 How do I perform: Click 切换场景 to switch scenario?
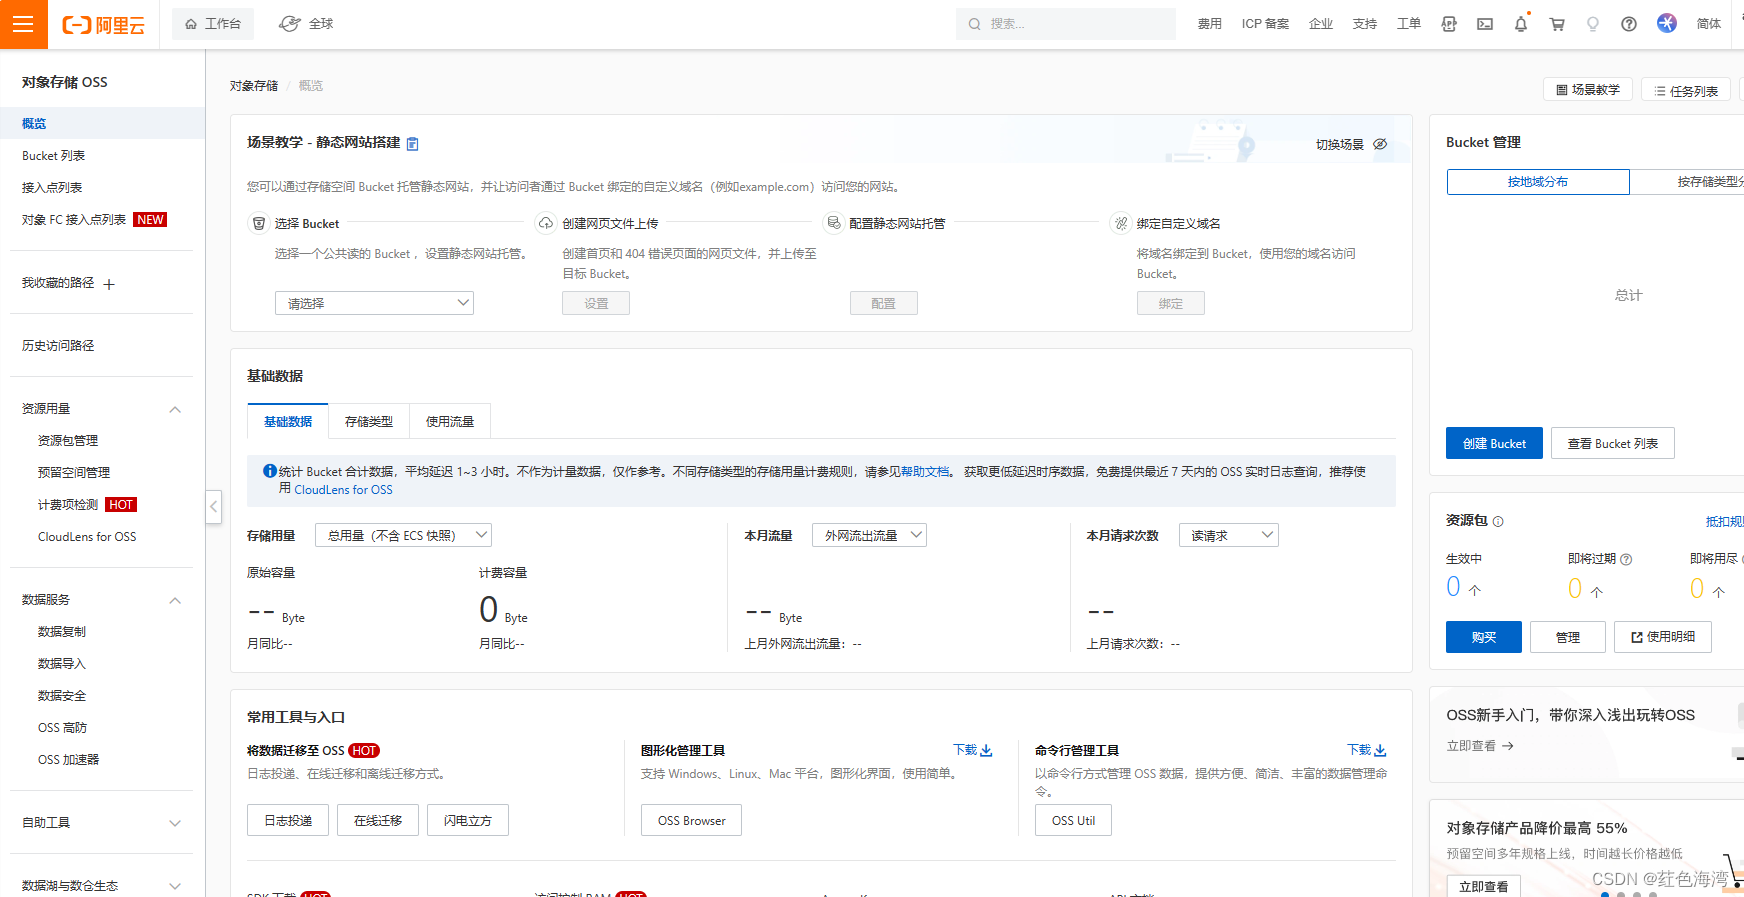click(x=1340, y=145)
